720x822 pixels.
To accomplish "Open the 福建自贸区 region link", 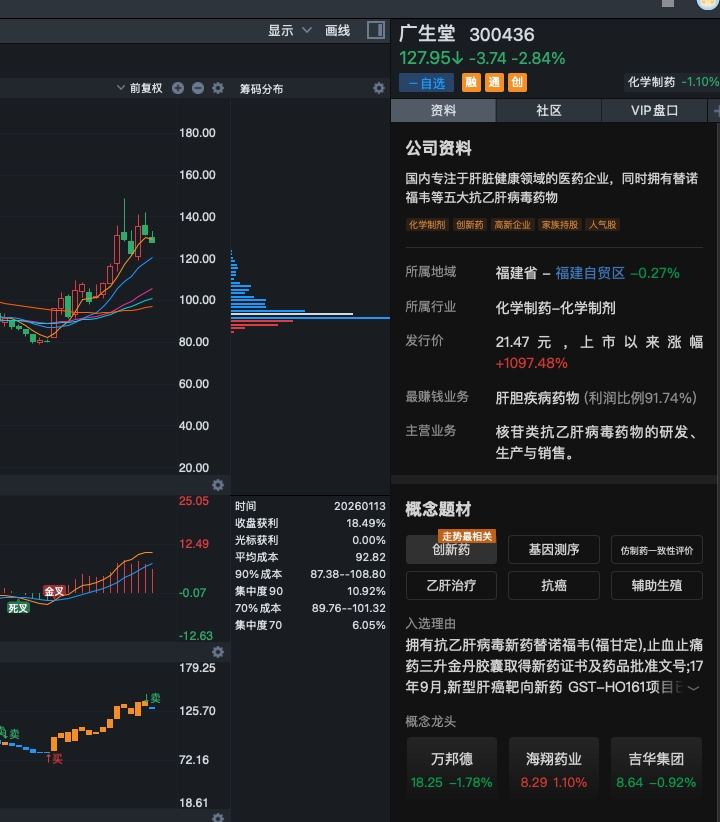I will click(x=590, y=272).
